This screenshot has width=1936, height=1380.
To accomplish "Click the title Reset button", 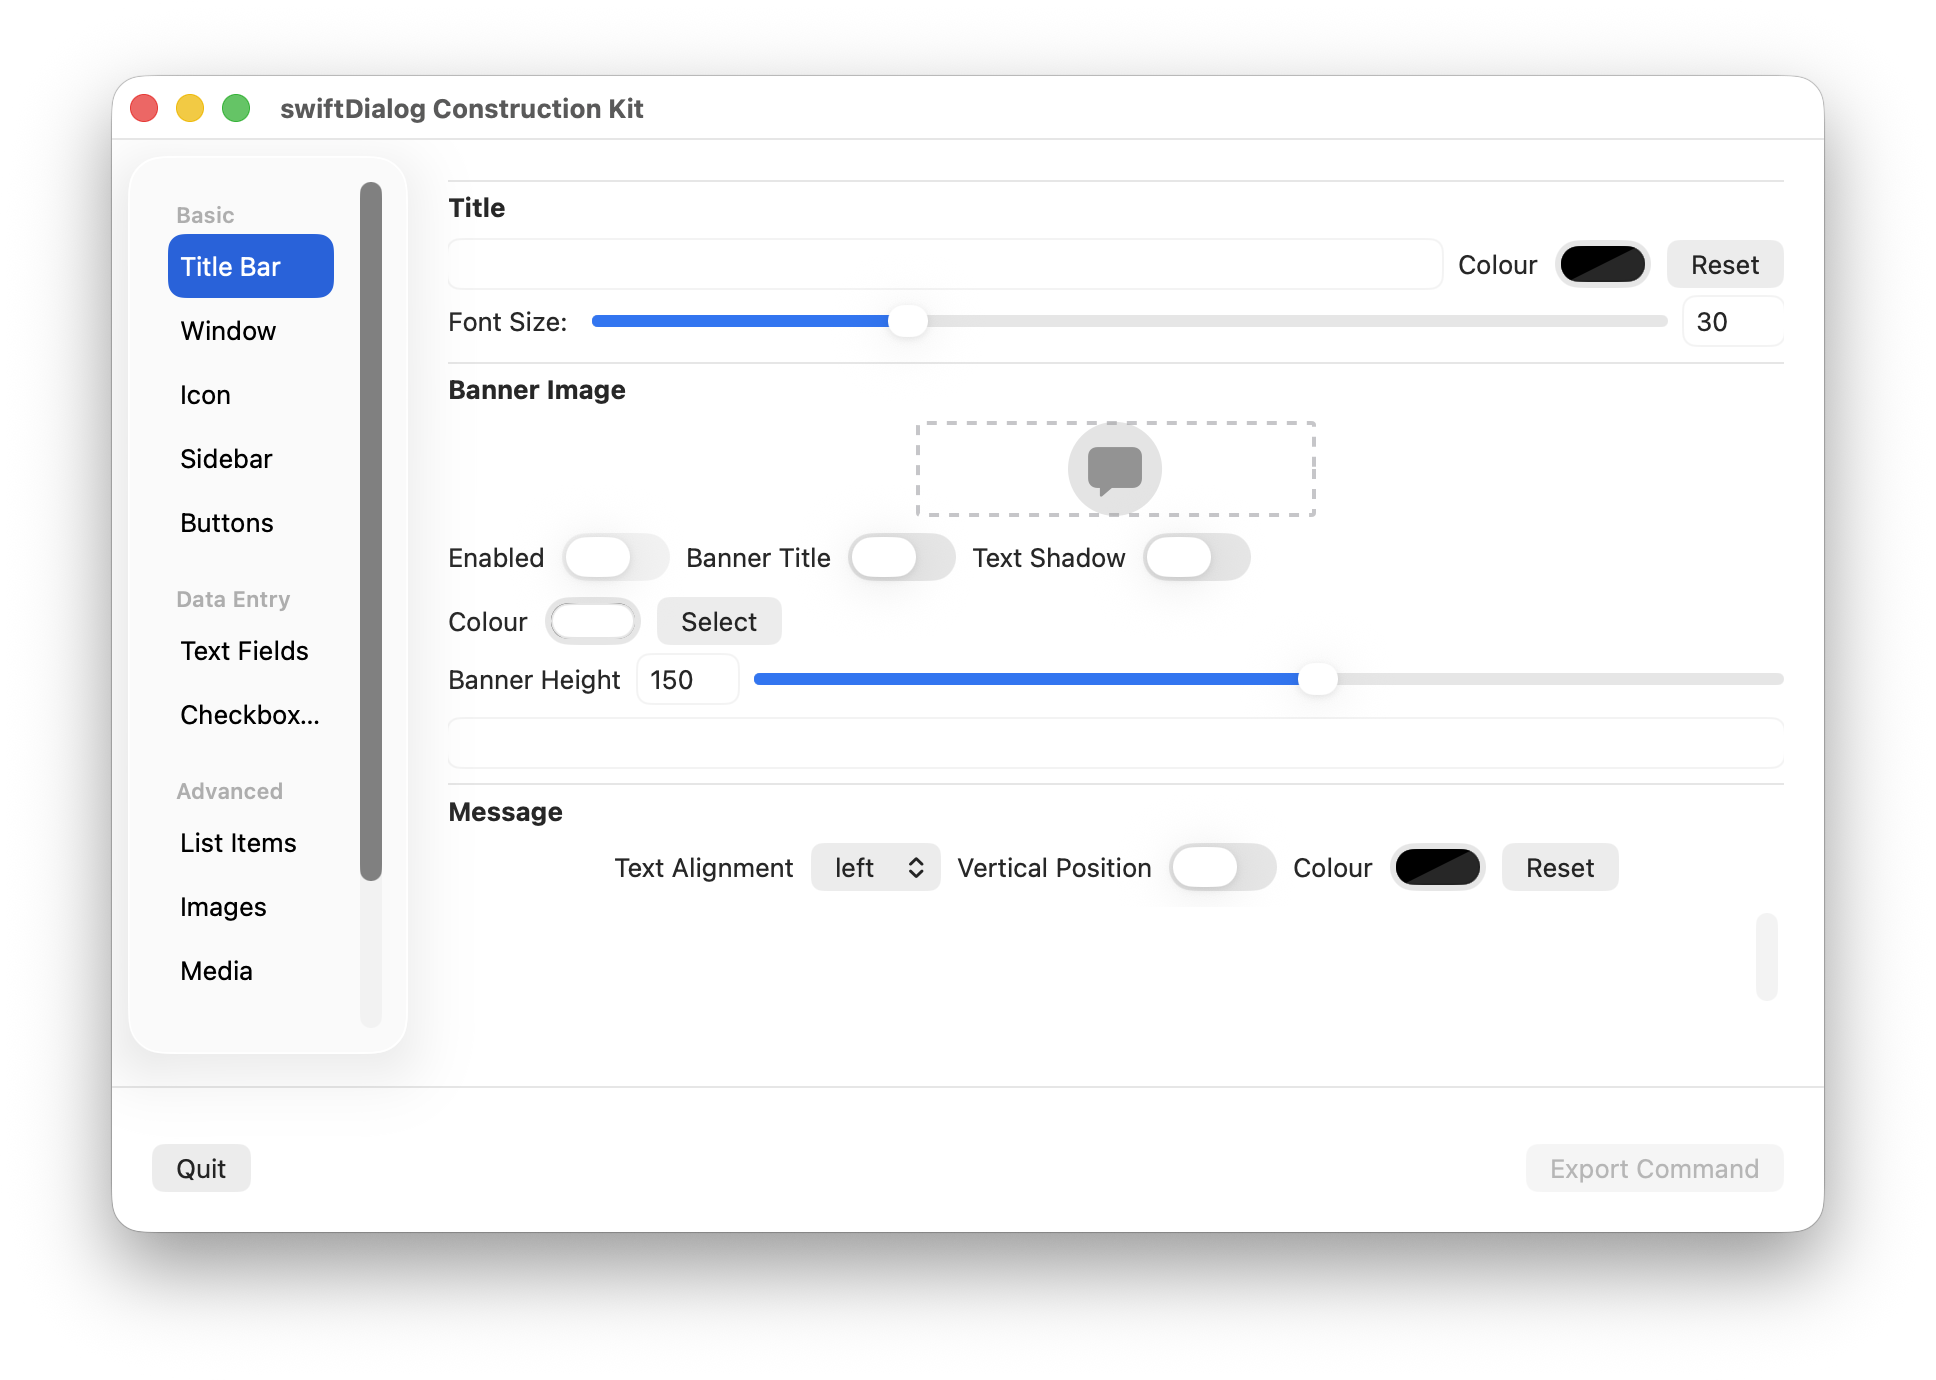I will click(x=1724, y=265).
